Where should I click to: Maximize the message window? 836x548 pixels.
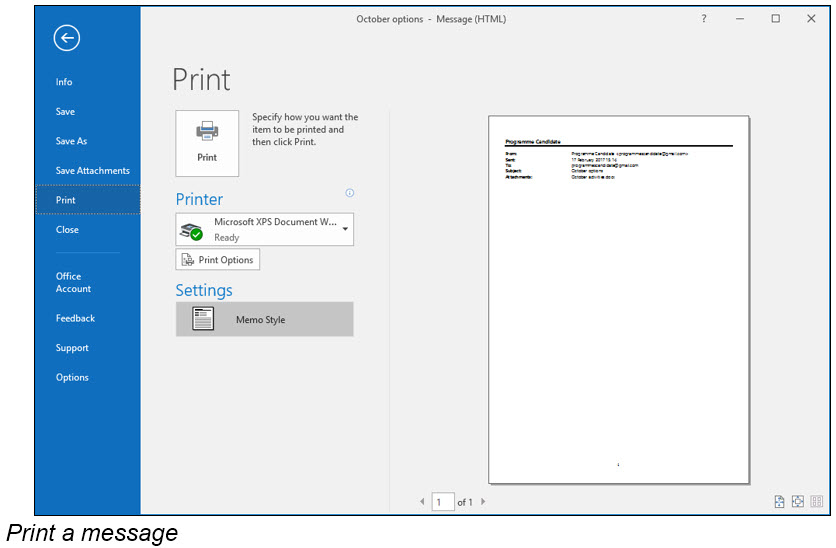pos(775,19)
